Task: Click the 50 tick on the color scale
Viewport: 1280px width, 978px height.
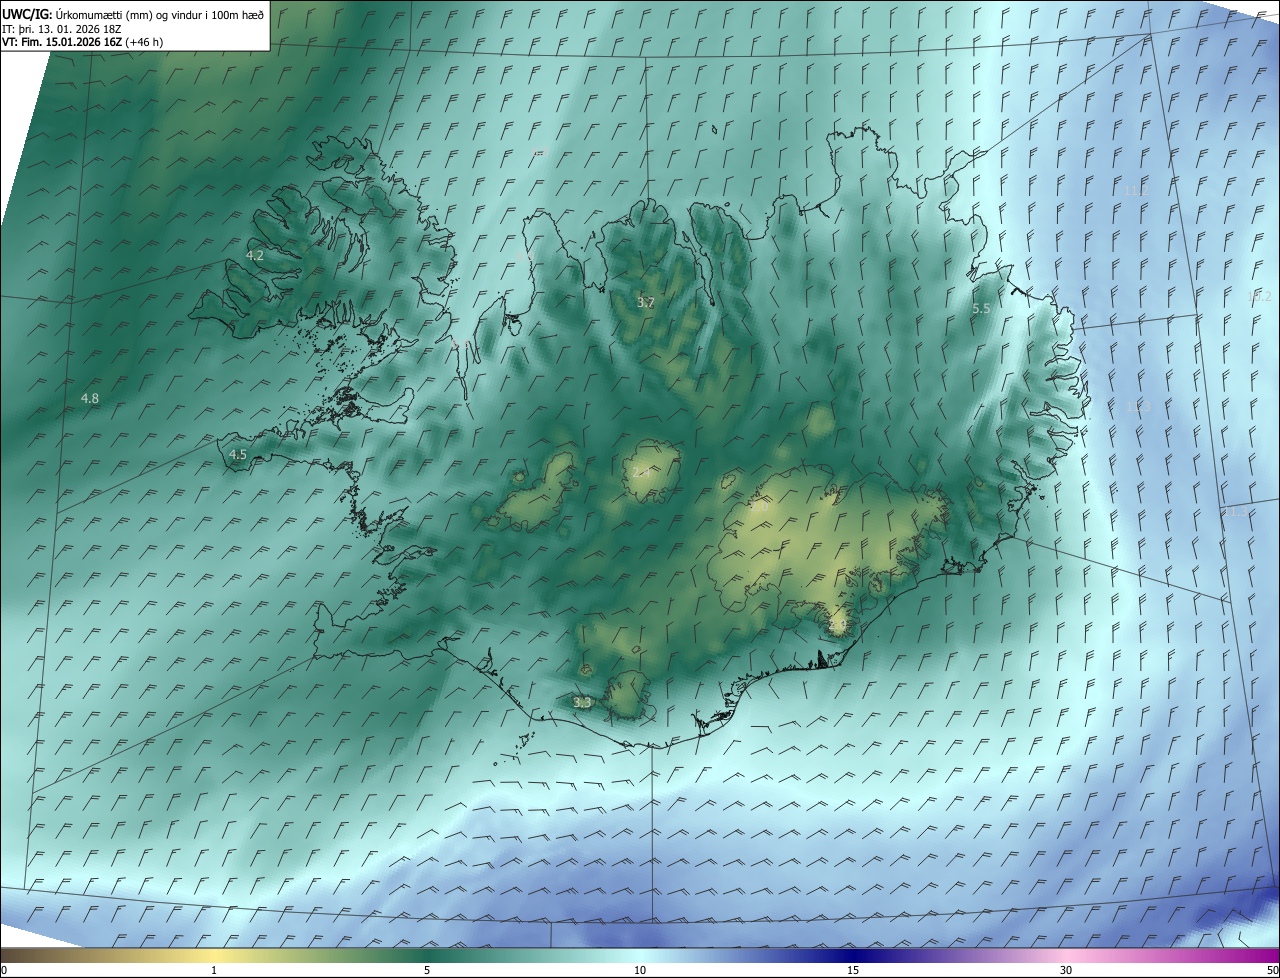Action: (1272, 970)
